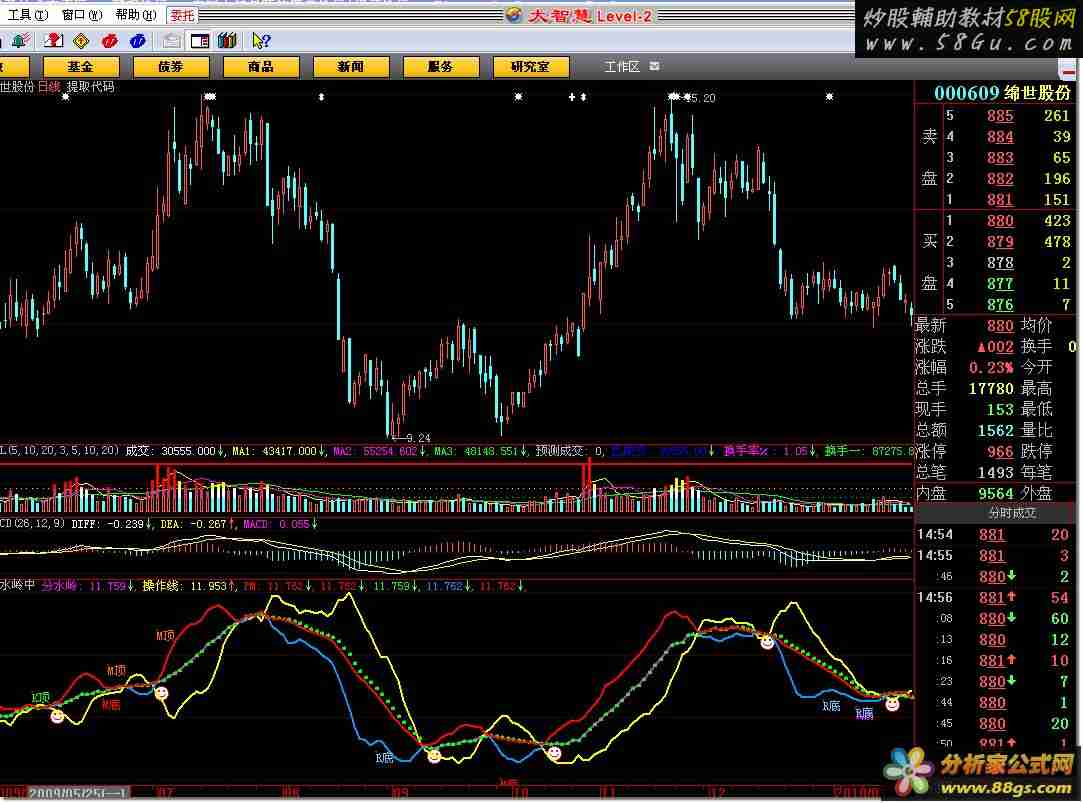Click sell level 1 price 881
1083x803 pixels.
[x=1000, y=200]
